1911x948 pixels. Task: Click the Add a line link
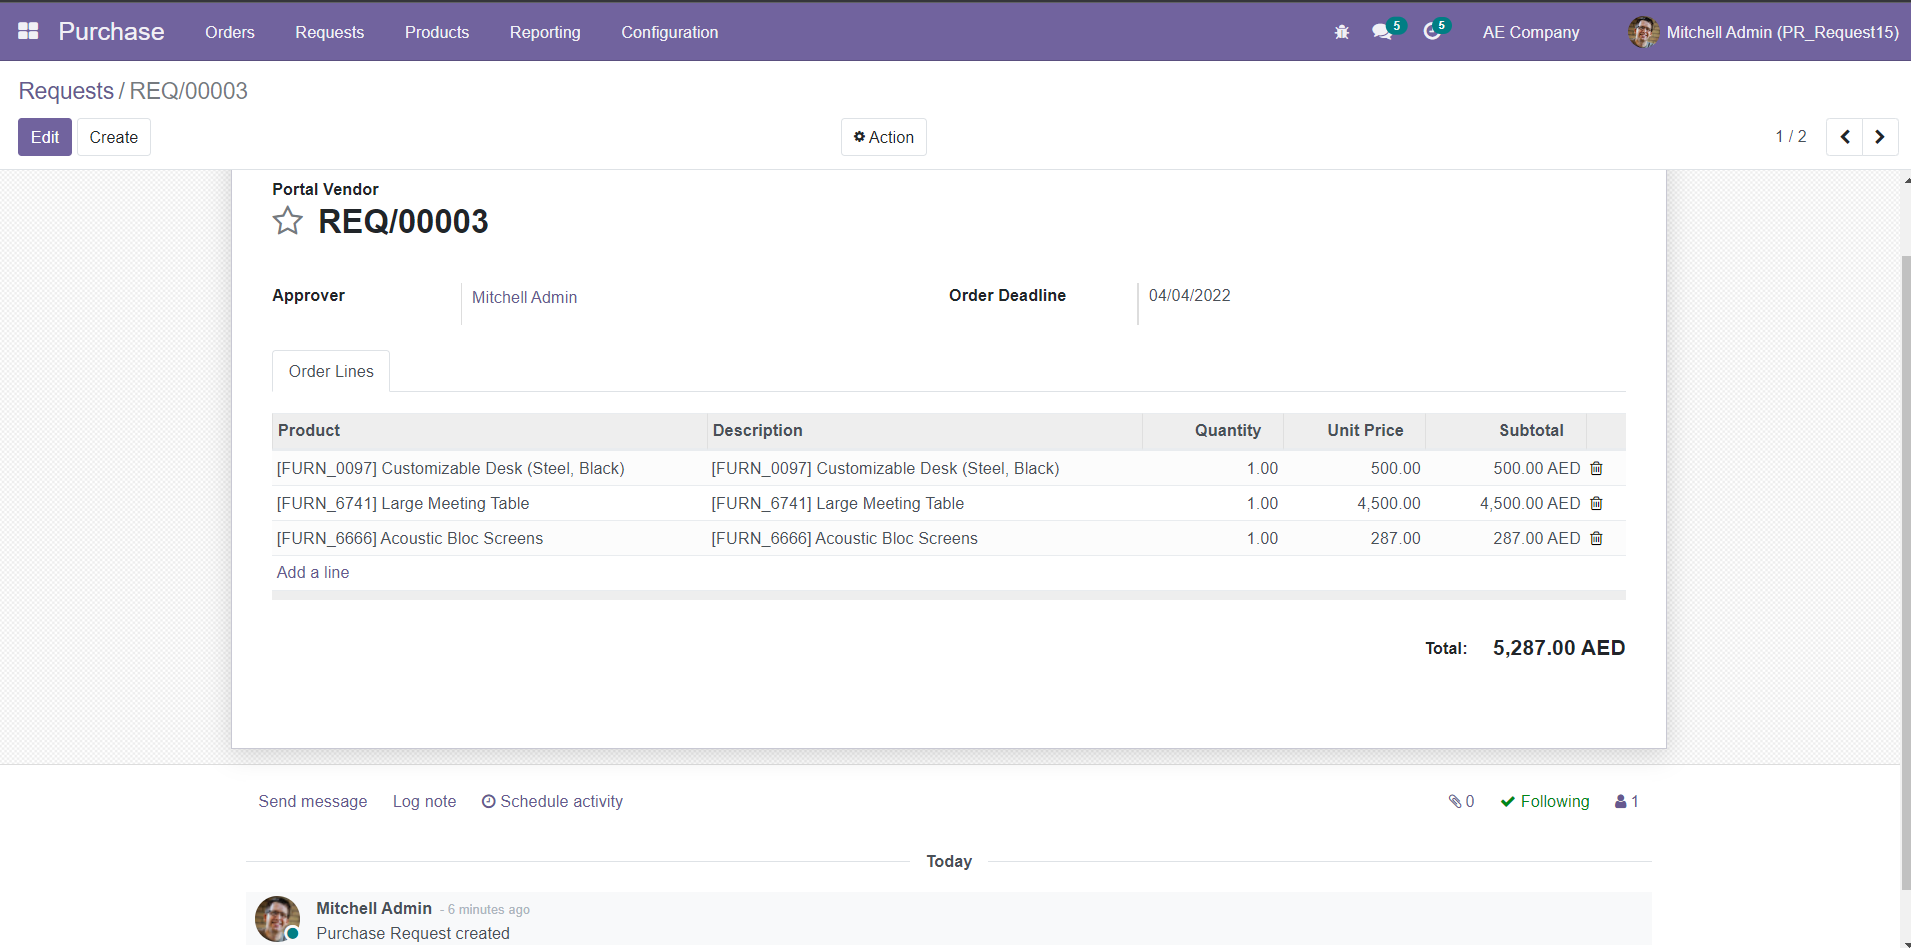(x=313, y=572)
